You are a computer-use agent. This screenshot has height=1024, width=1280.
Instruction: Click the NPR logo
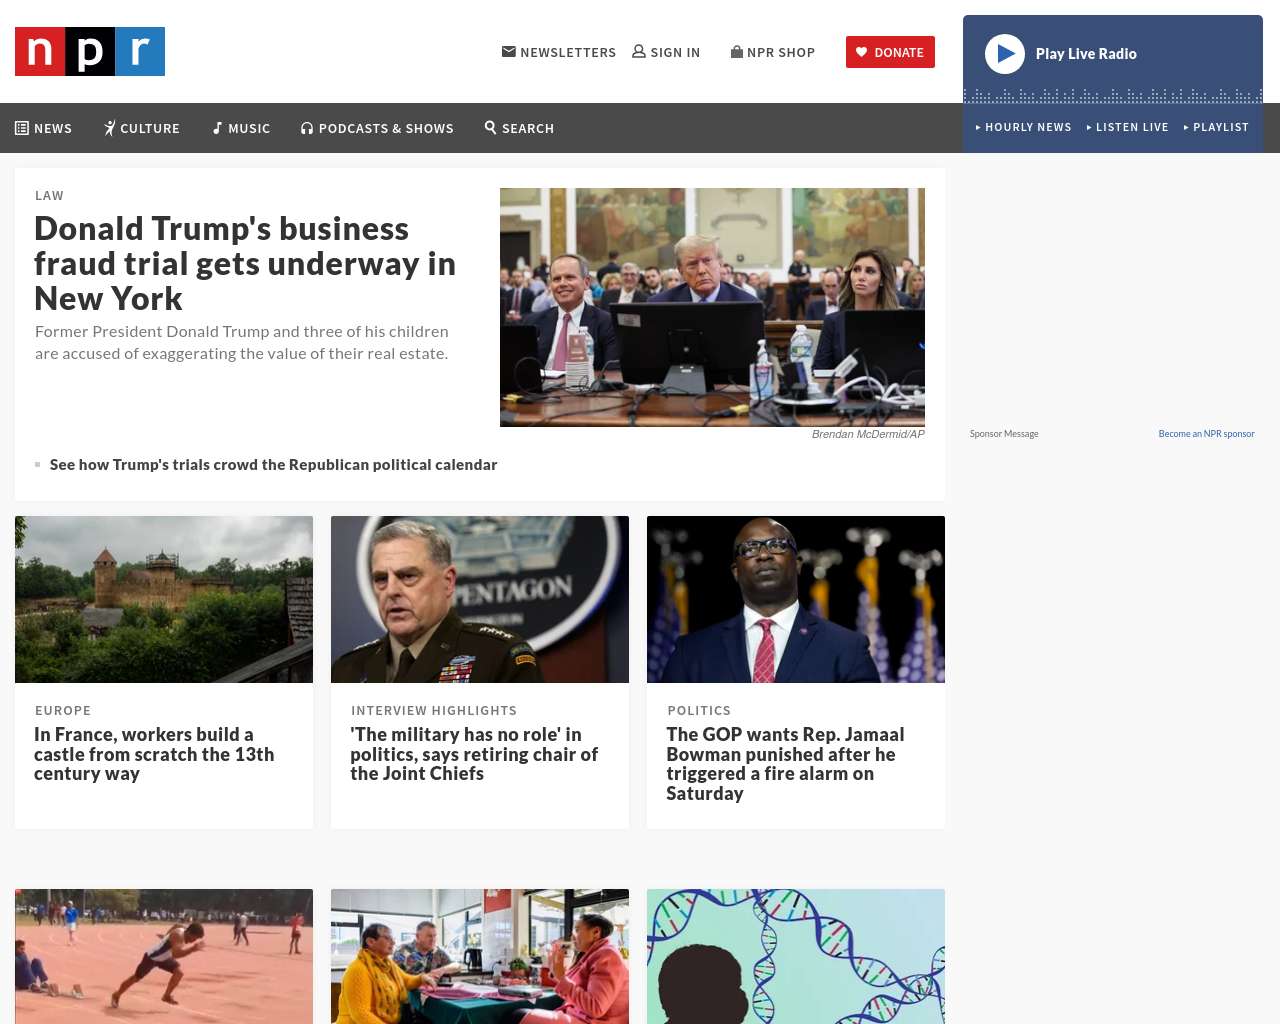(90, 51)
